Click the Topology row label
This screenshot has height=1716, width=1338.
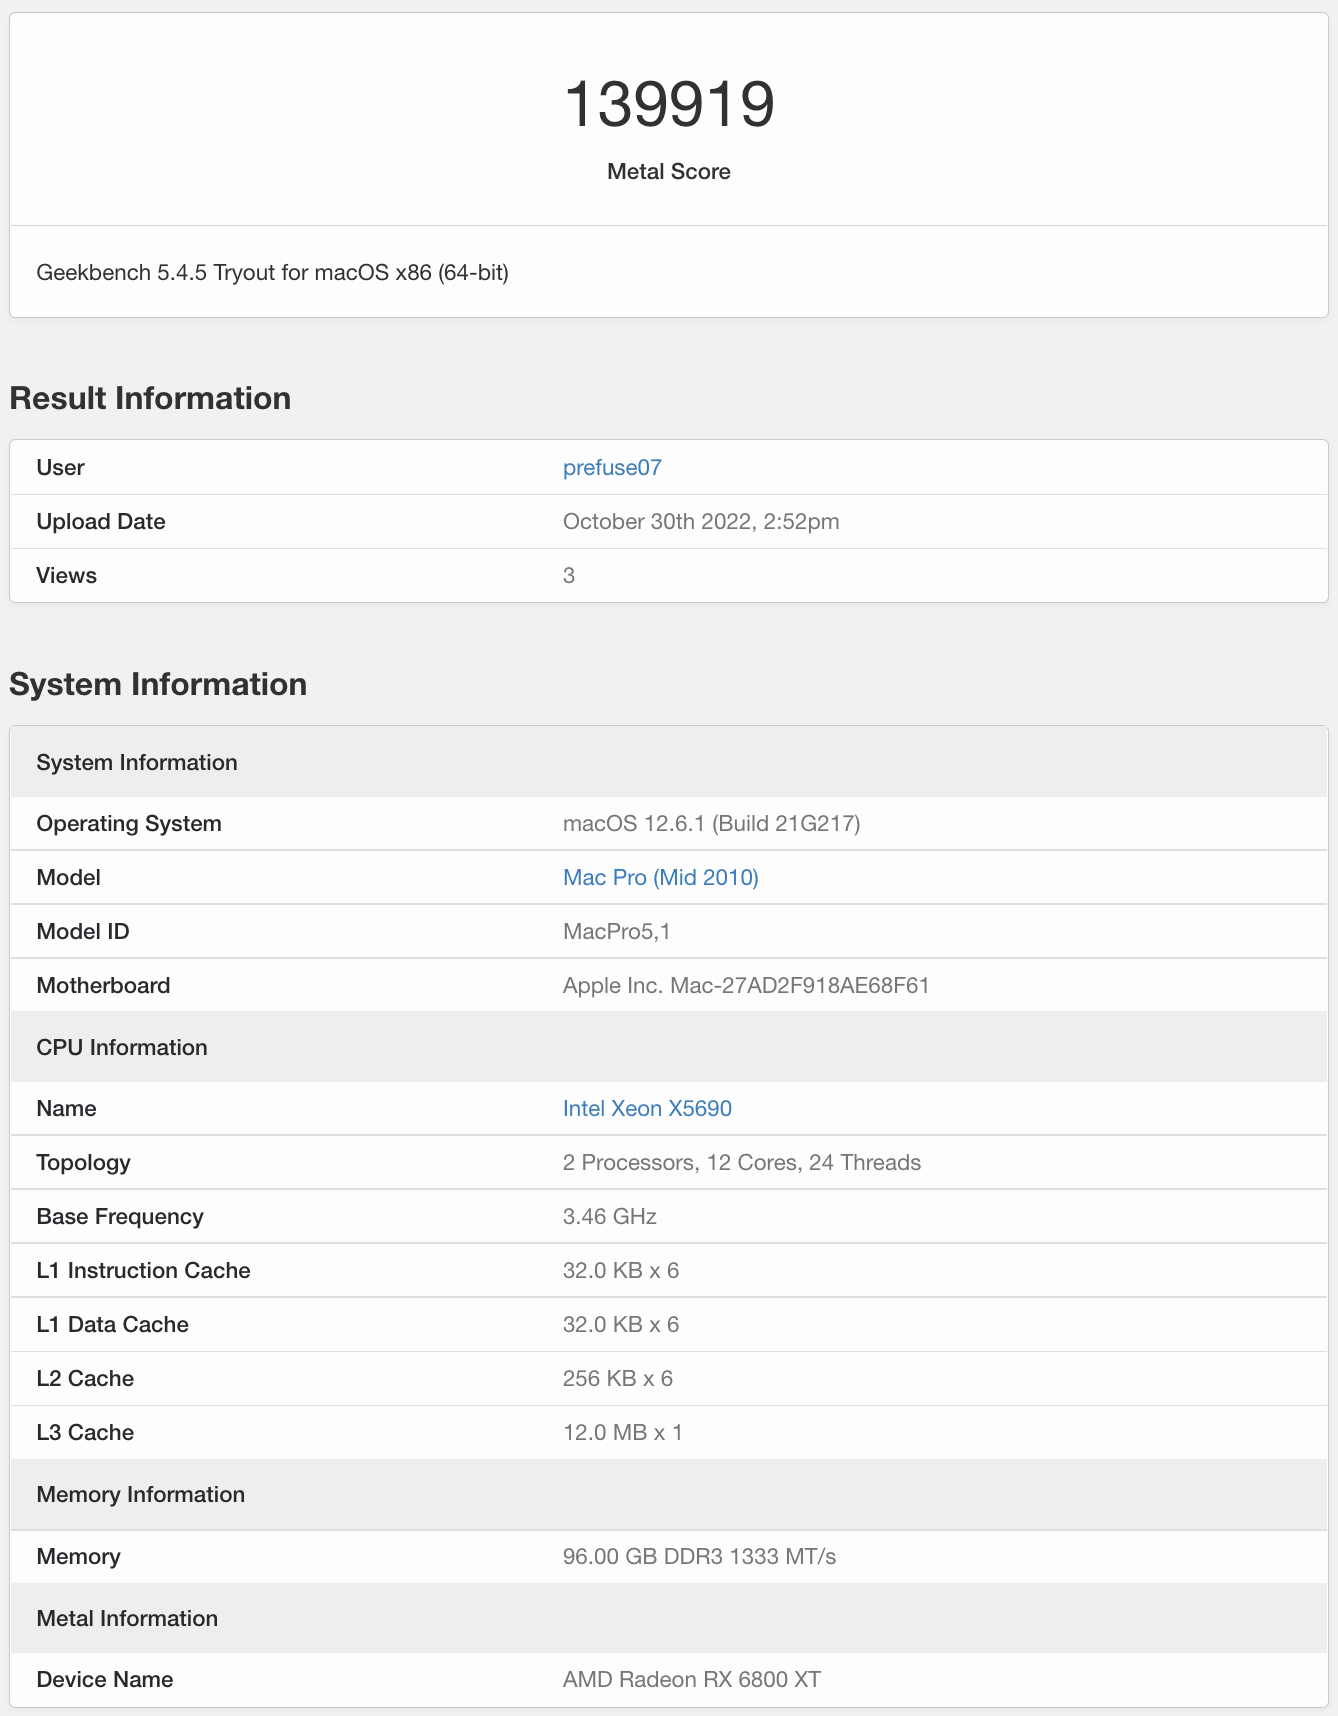[84, 1162]
